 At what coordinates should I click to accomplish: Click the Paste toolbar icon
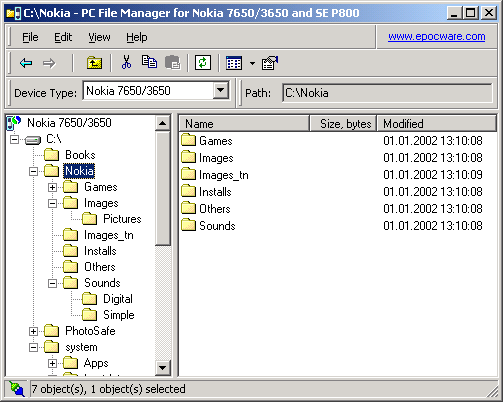(x=173, y=62)
